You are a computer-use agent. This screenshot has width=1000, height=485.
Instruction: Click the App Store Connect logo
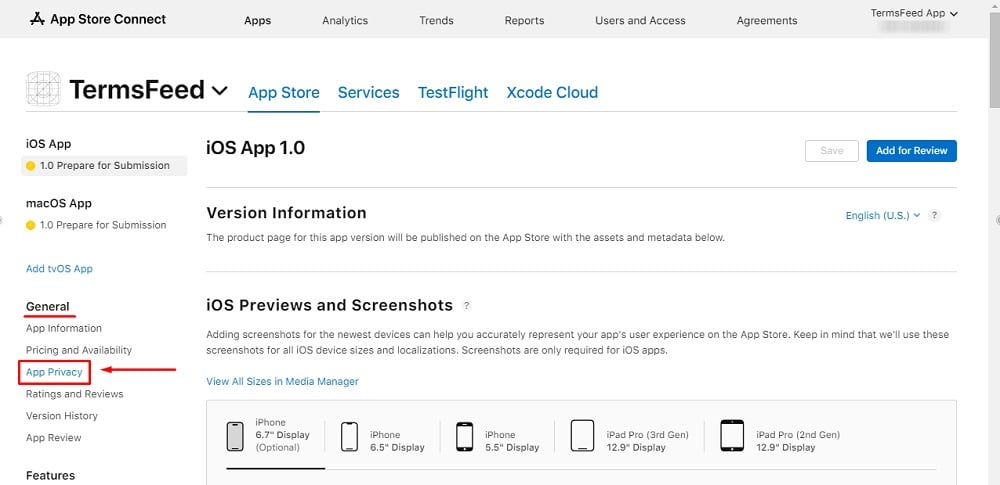98,19
